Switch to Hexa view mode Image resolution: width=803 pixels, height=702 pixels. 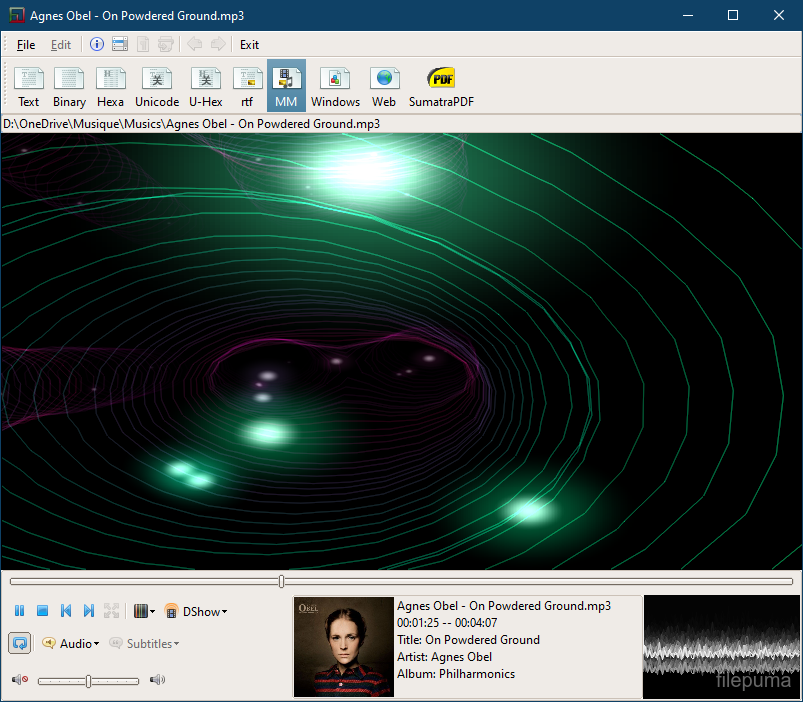(x=110, y=87)
